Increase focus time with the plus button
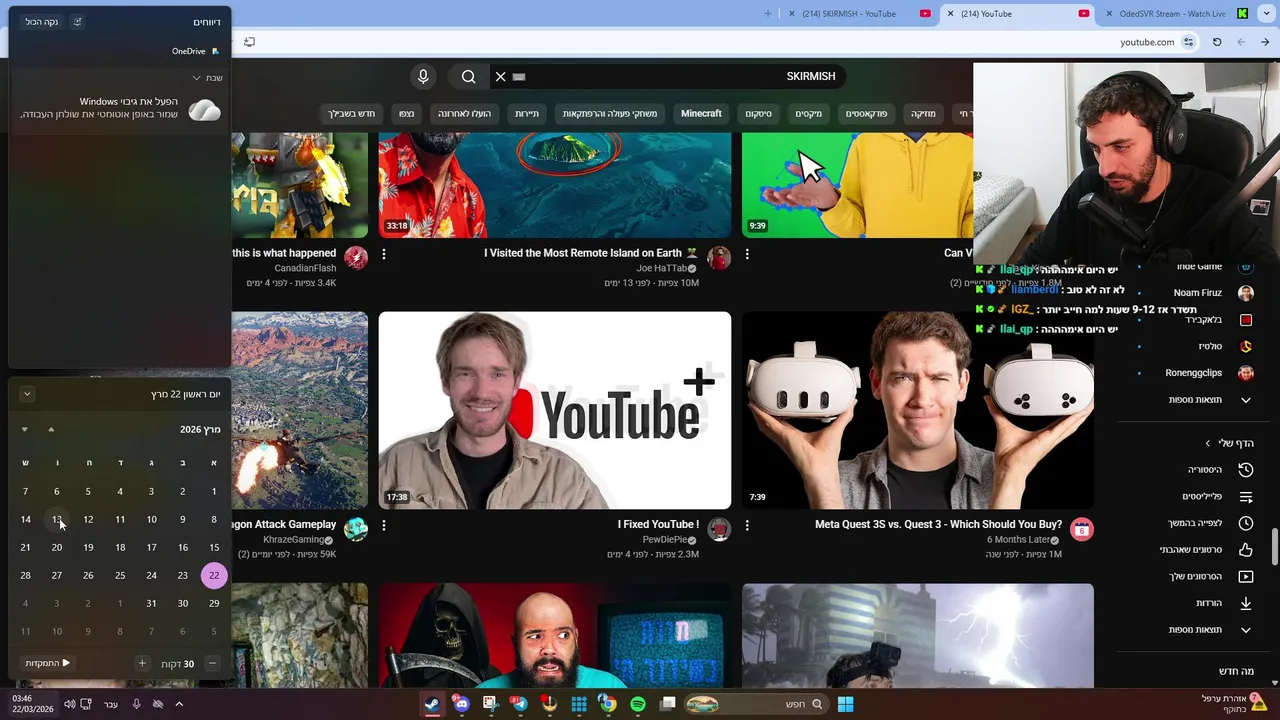Screen dimensions: 1280x720 [x=142, y=663]
